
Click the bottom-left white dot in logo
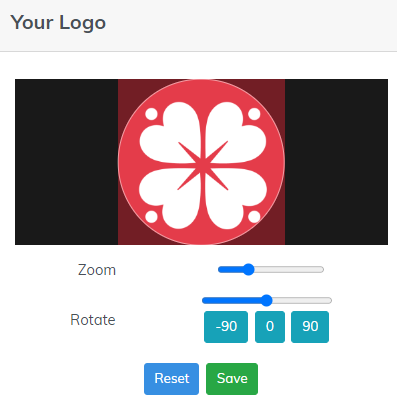[151, 217]
